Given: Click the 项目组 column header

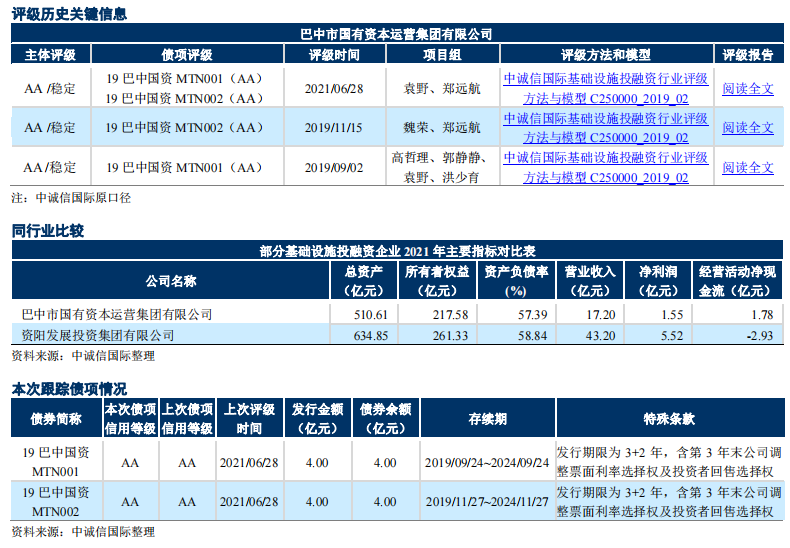Looking at the screenshot, I should [442, 54].
